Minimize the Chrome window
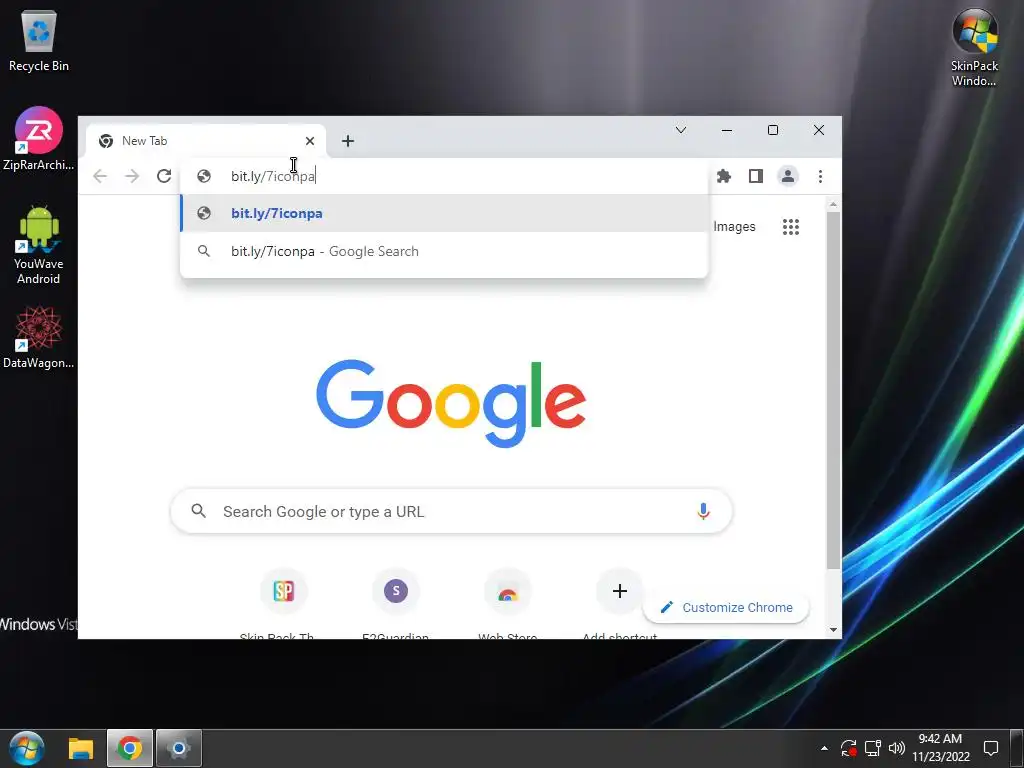This screenshot has height=768, width=1024. pyautogui.click(x=727, y=130)
